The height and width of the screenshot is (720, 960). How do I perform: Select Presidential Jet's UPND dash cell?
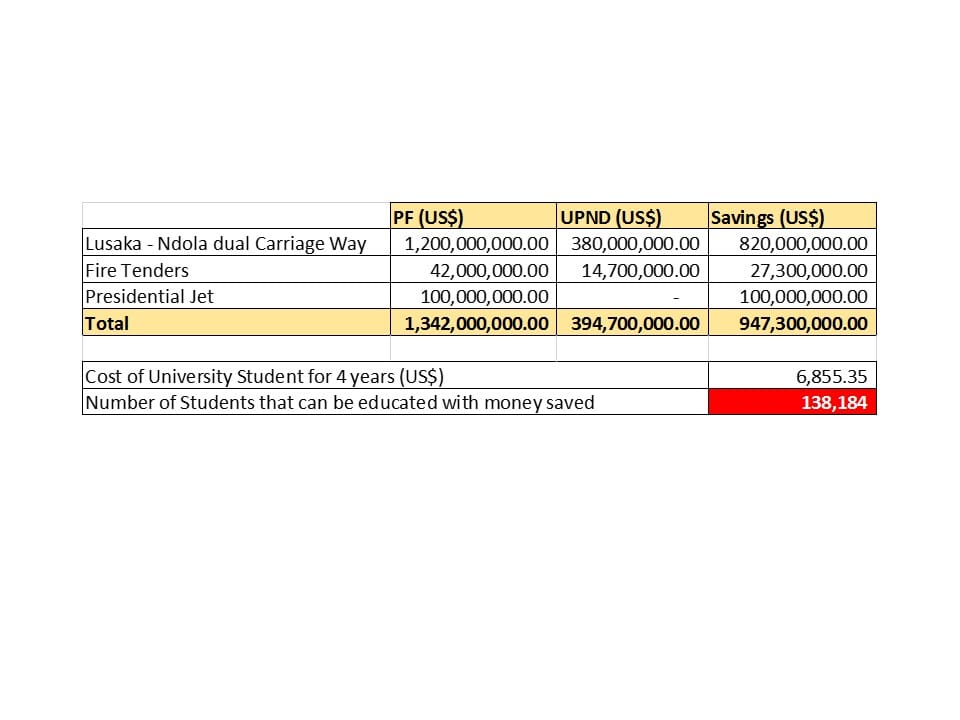[x=632, y=296]
